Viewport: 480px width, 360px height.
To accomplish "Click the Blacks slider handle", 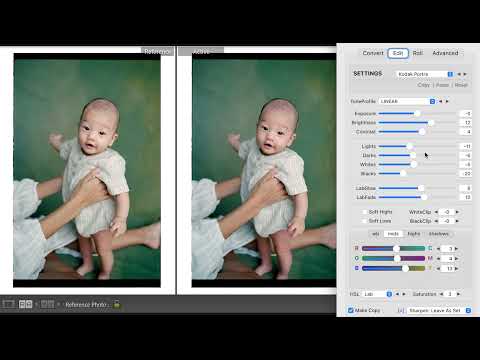I will tap(403, 173).
